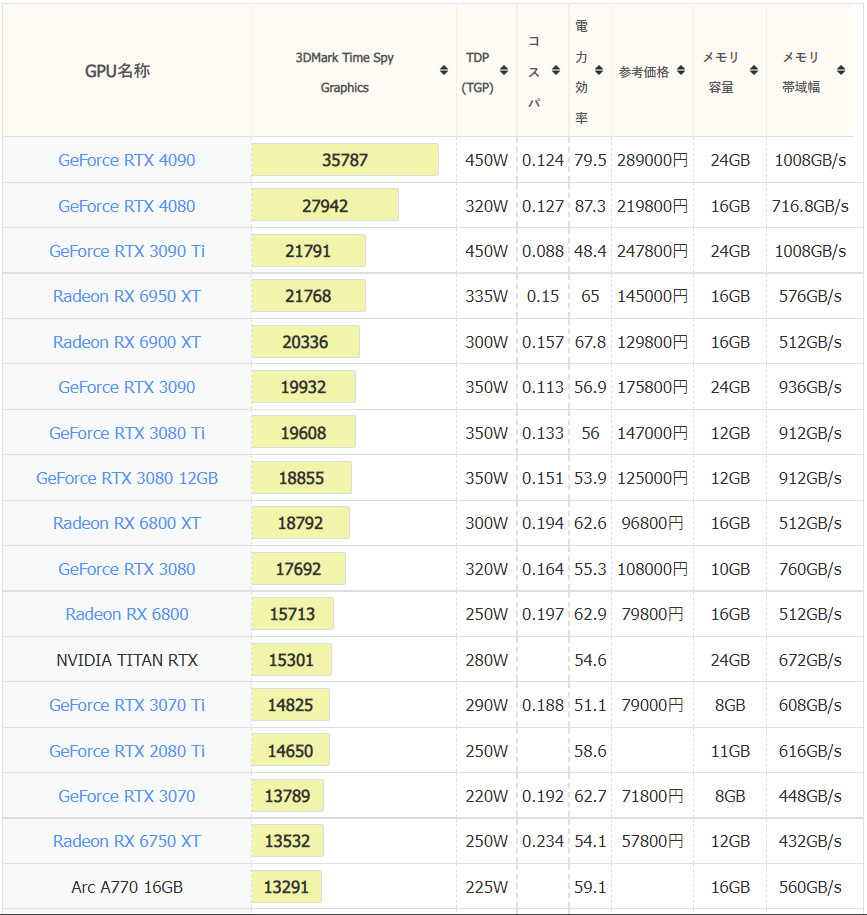The image size is (867, 915).
Task: Click score value 21768
Action: pos(307,296)
